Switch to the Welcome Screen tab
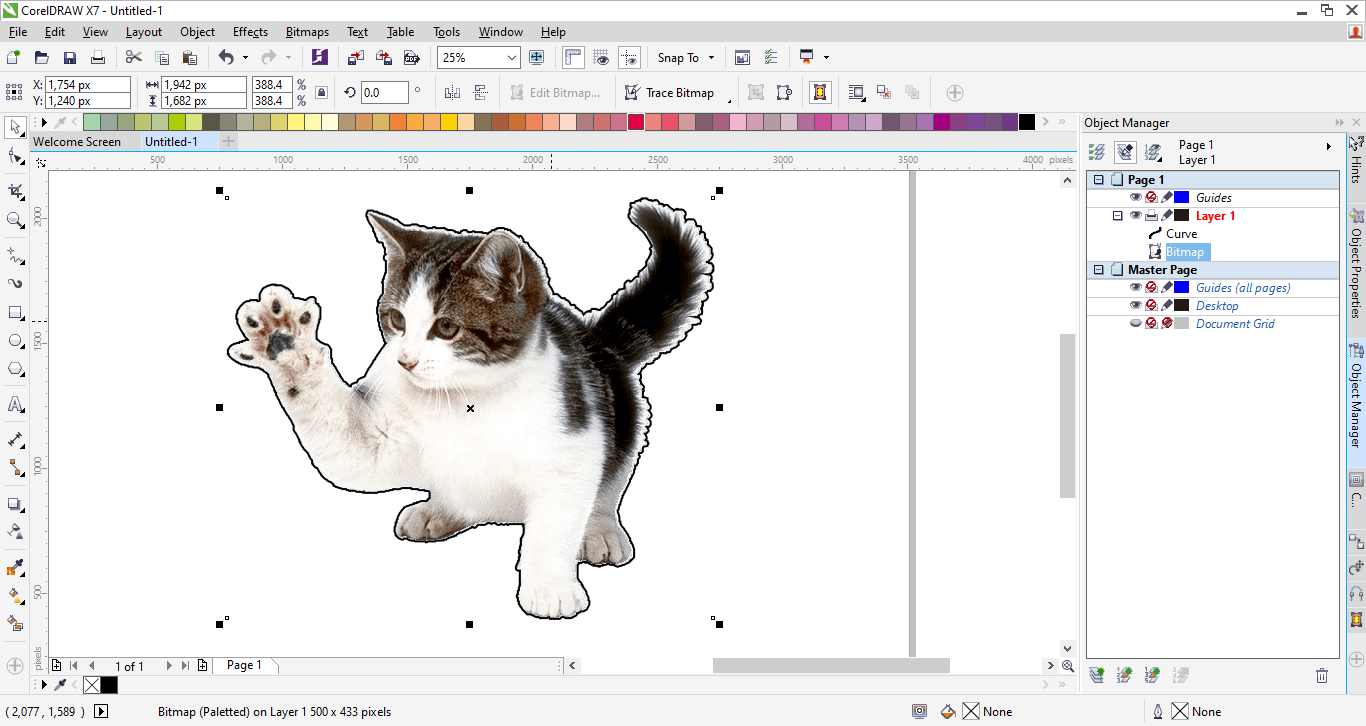 [x=77, y=142]
